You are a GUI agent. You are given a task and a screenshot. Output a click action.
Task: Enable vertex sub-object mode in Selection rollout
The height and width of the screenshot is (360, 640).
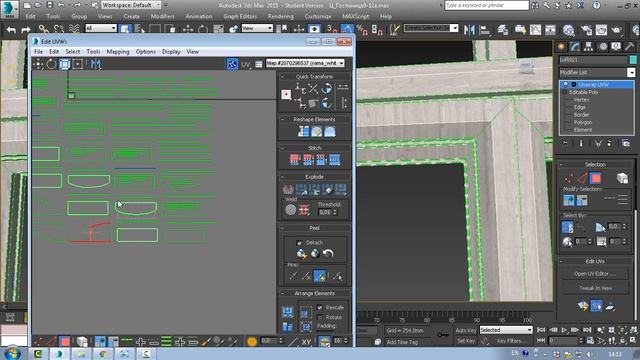pyautogui.click(x=569, y=178)
